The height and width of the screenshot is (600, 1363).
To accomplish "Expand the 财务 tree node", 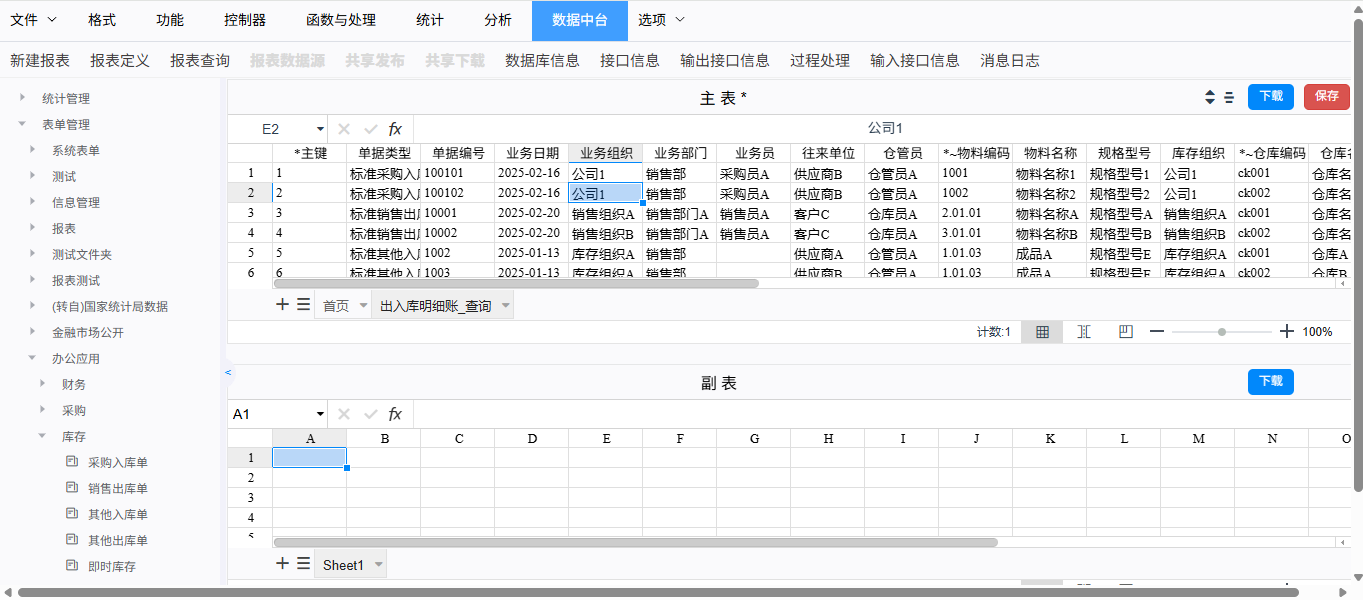I will tap(42, 384).
